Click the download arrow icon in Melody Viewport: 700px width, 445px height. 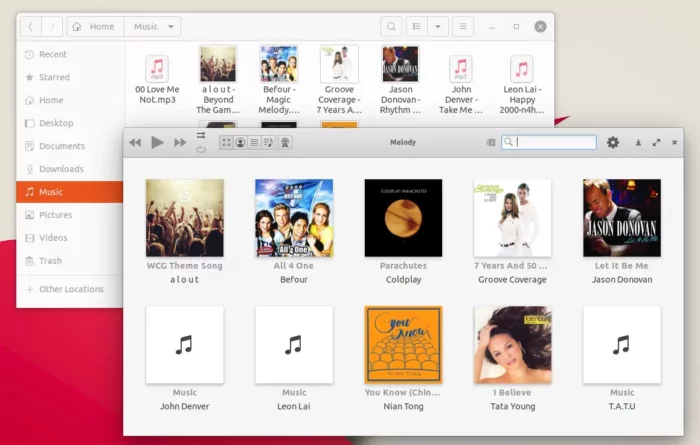click(638, 142)
